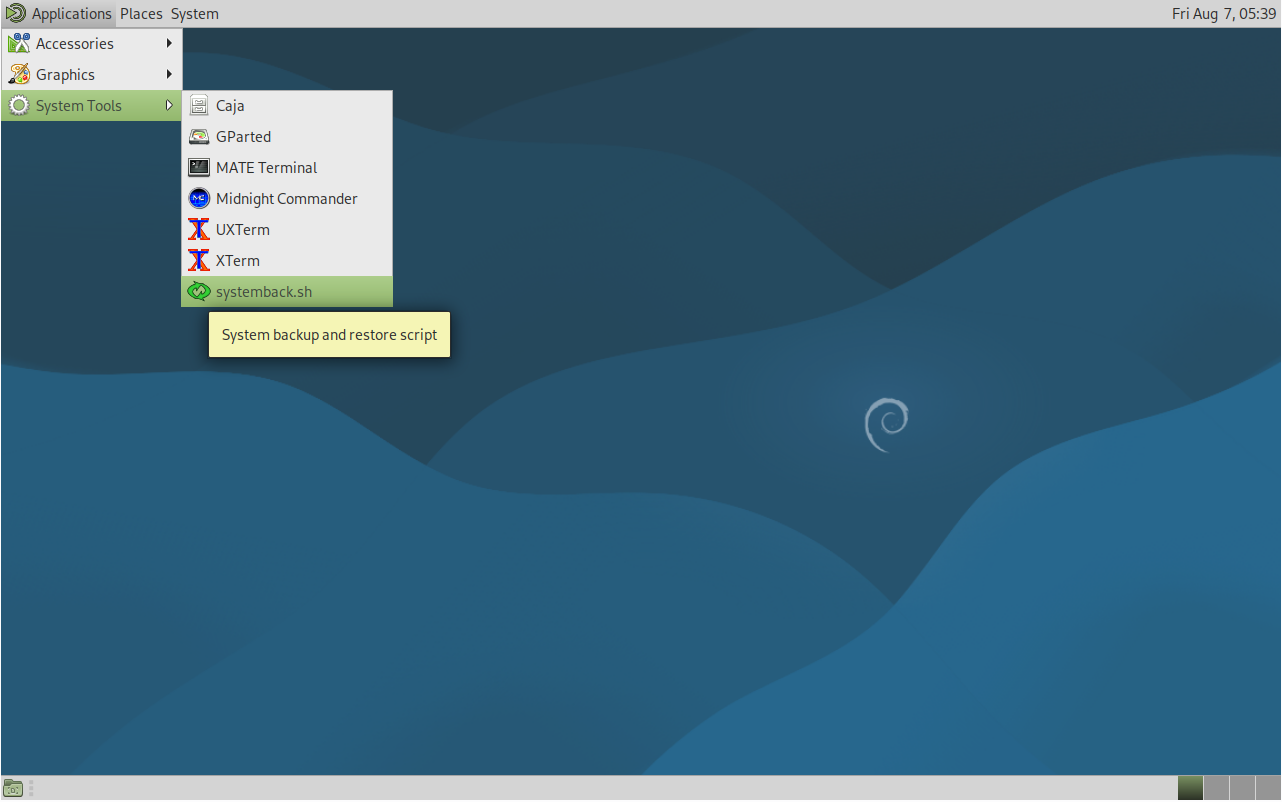Open the Accessories submenu
Image resolution: width=1282 pixels, height=802 pixels.
(x=92, y=44)
